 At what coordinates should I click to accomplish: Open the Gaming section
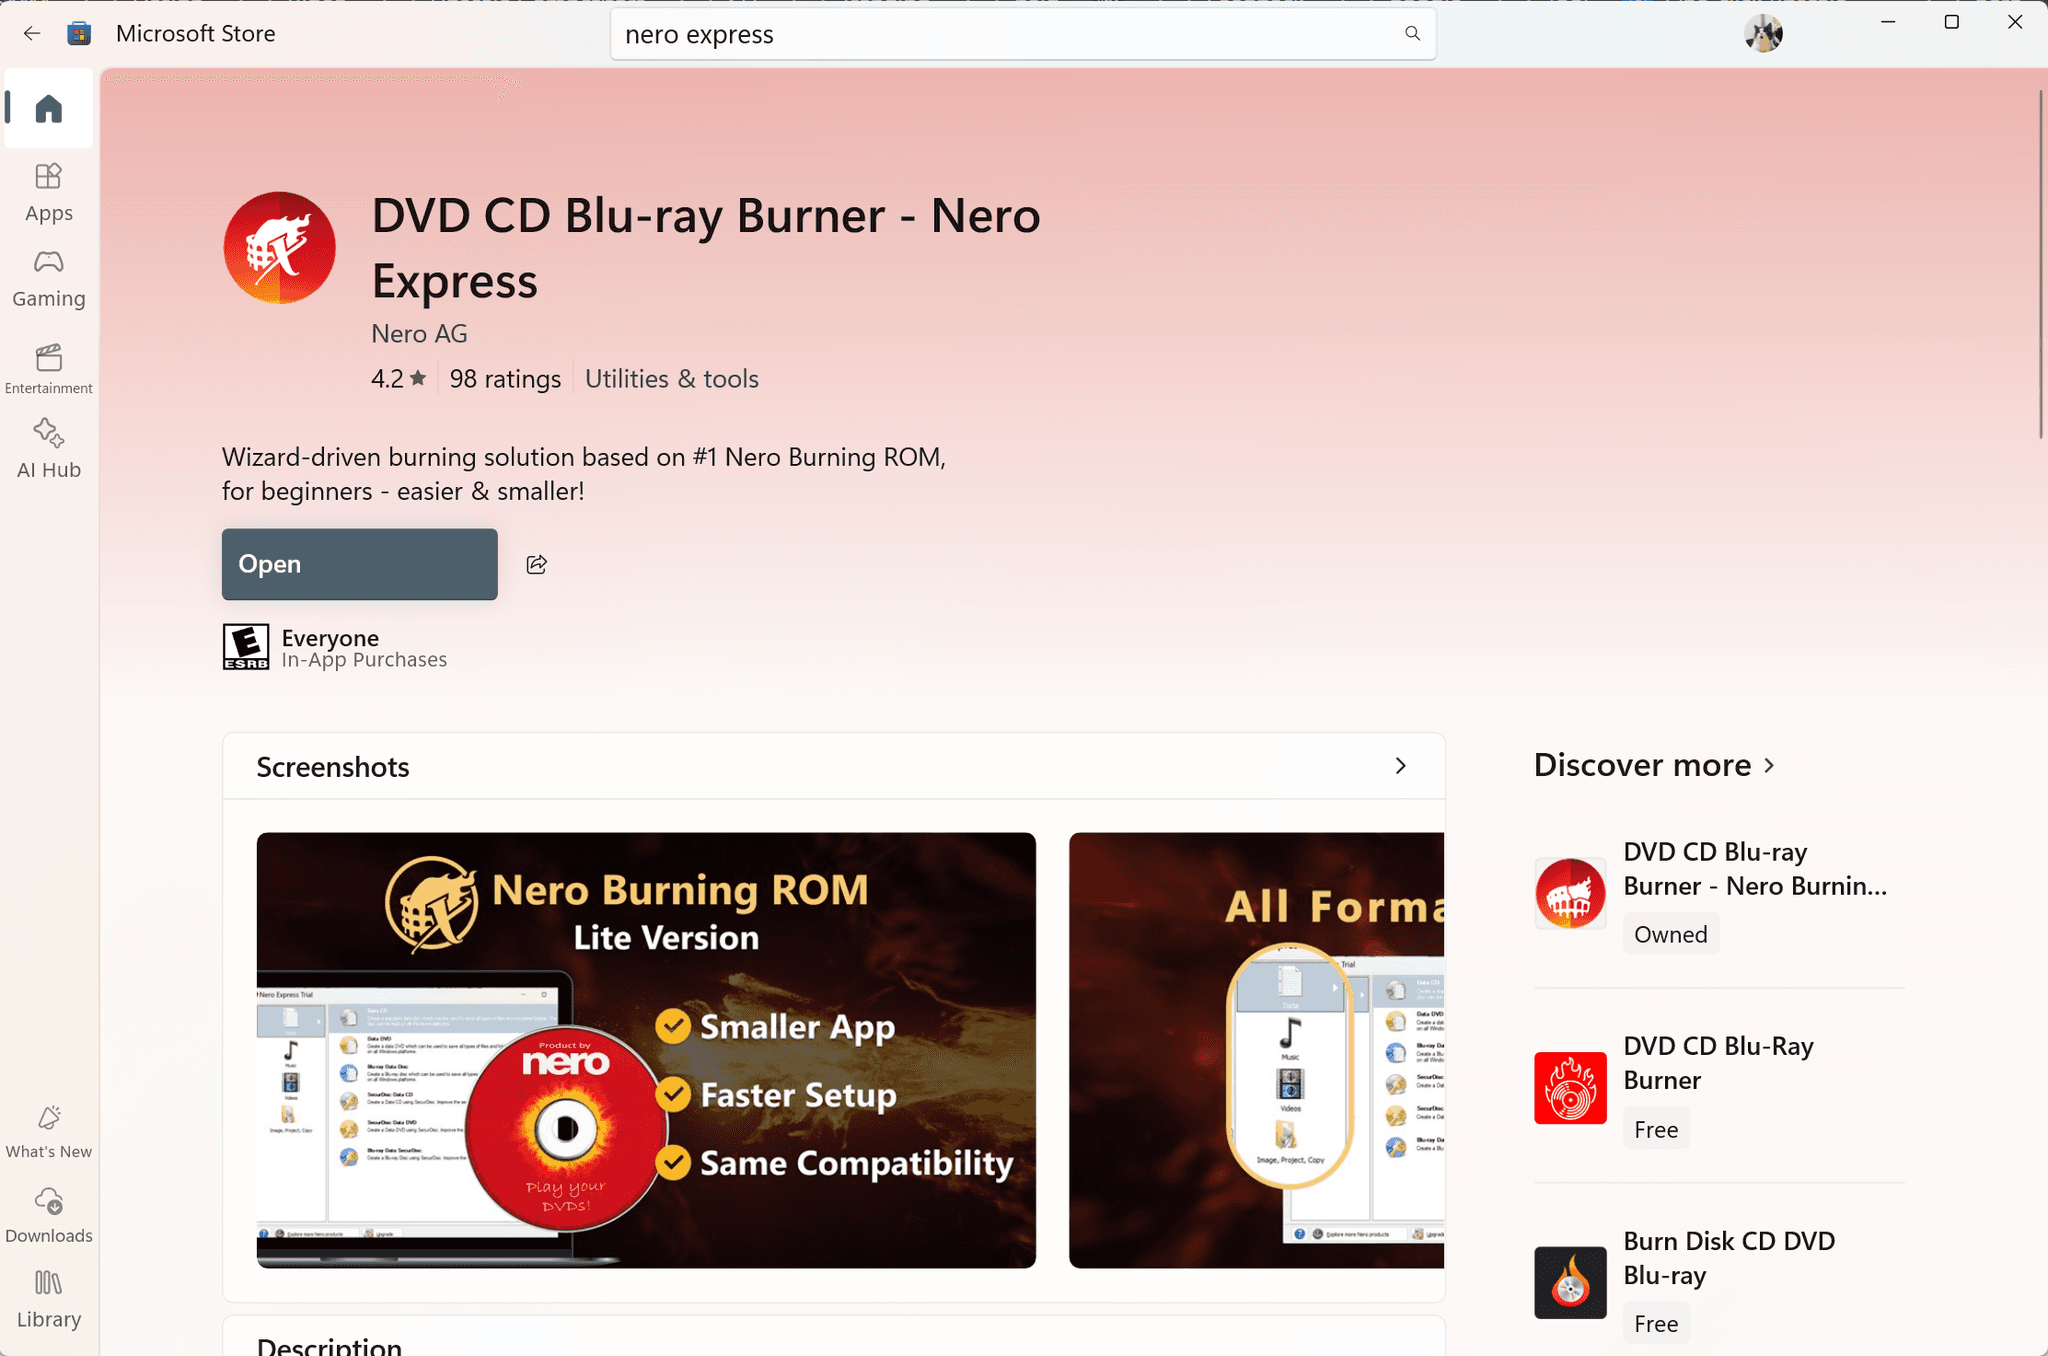[x=48, y=277]
